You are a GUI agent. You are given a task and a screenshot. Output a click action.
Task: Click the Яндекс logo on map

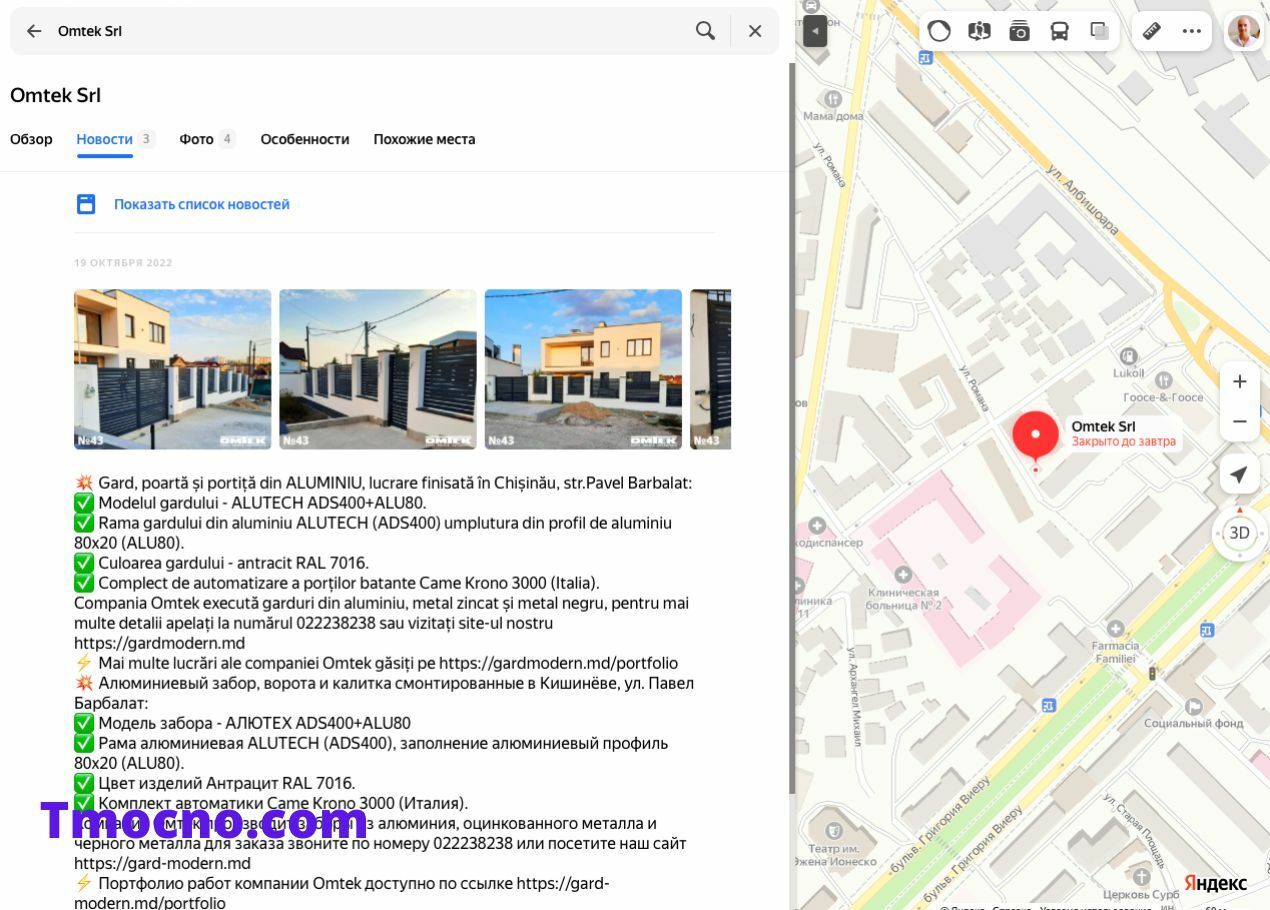1215,883
